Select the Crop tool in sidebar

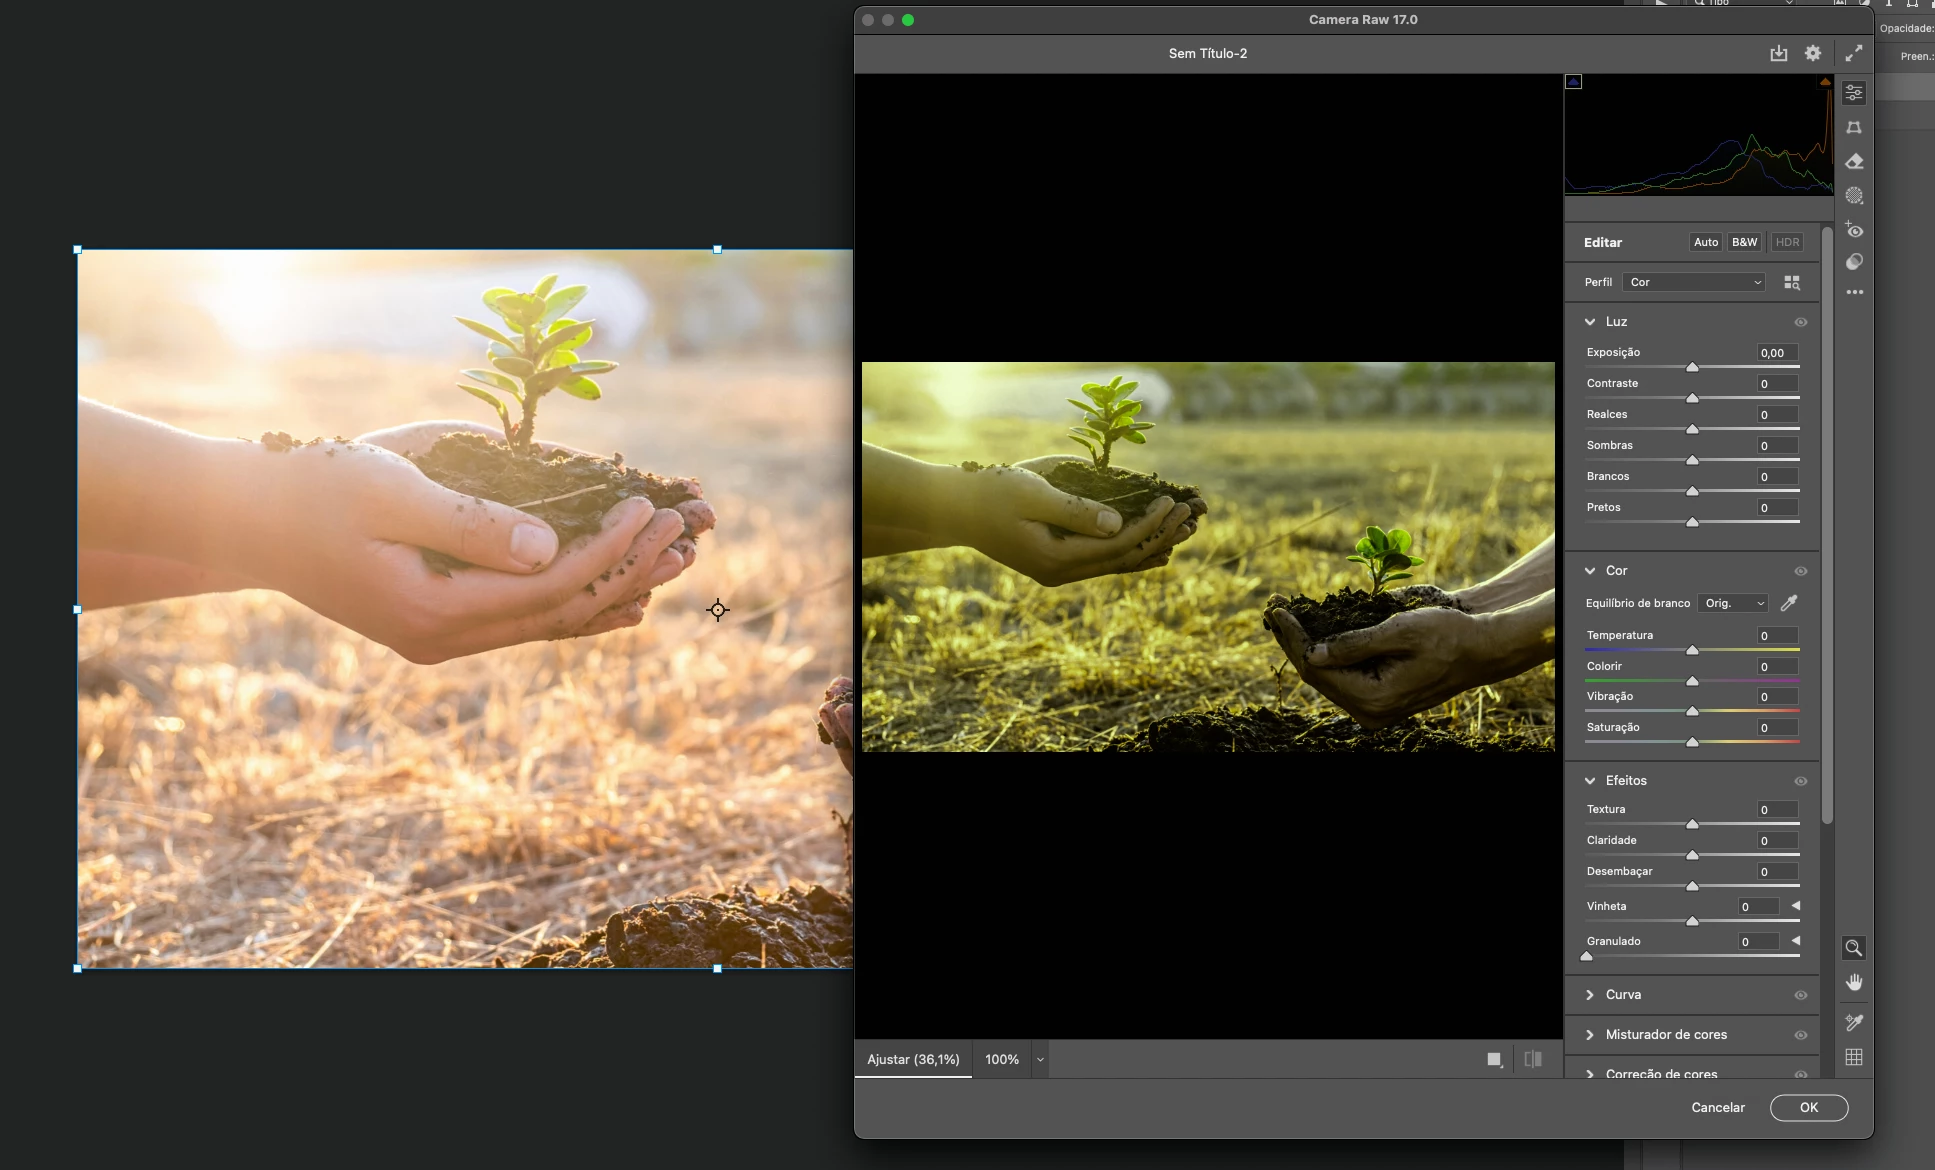click(1854, 127)
